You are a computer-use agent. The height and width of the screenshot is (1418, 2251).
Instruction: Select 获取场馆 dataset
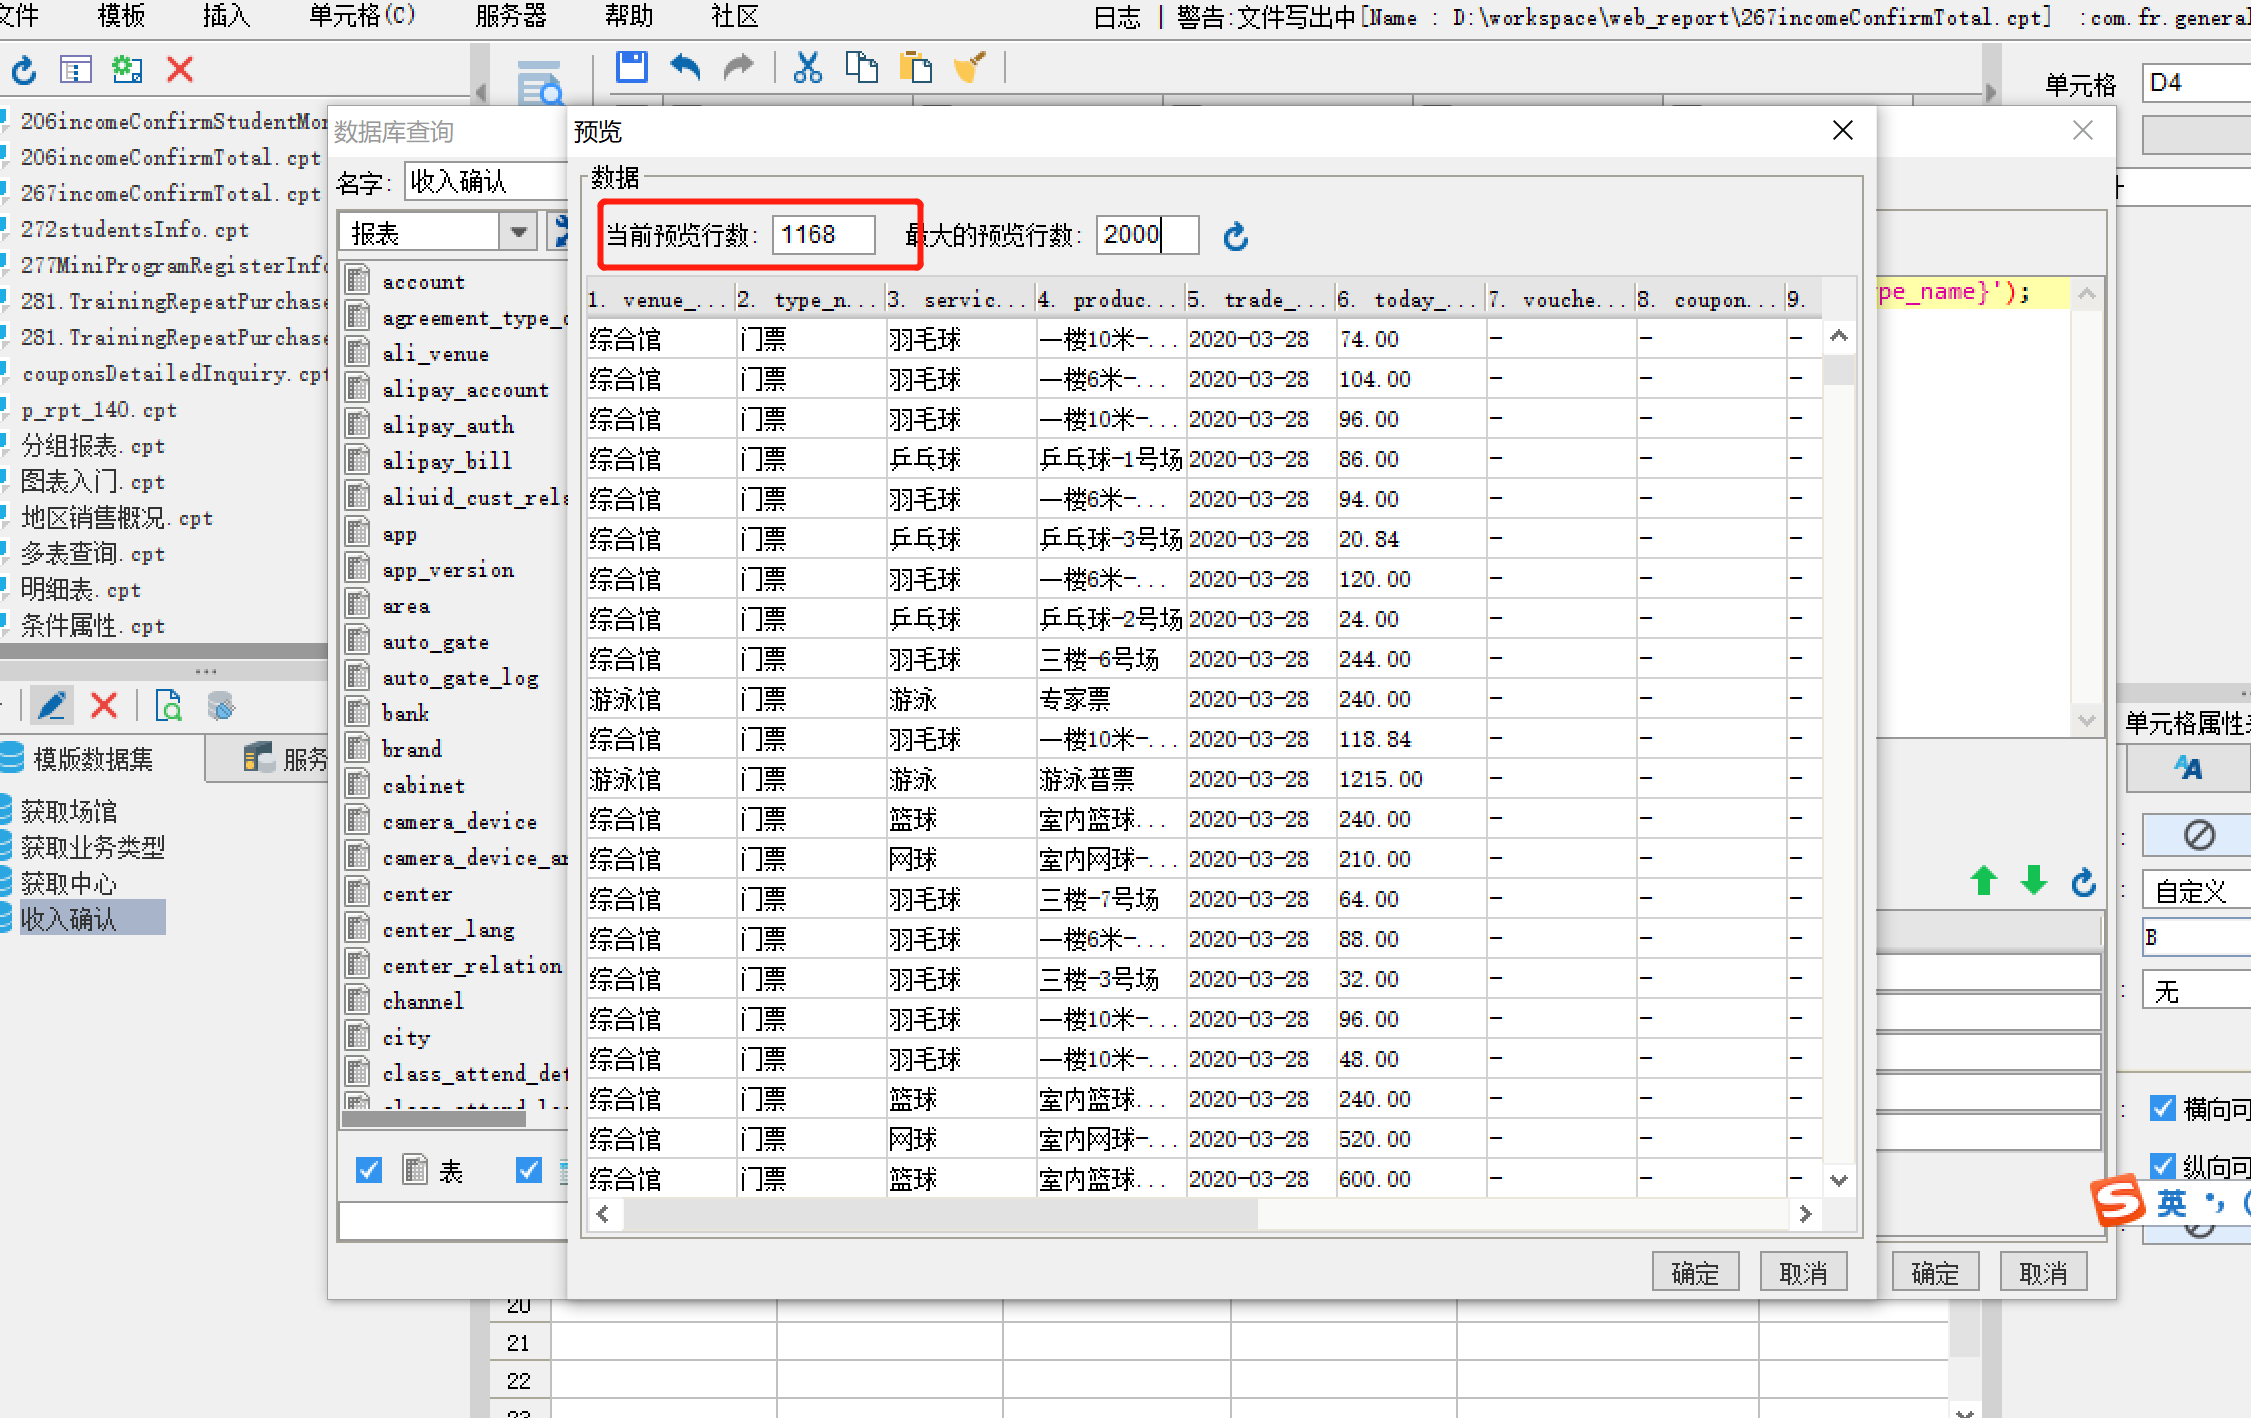point(68,810)
